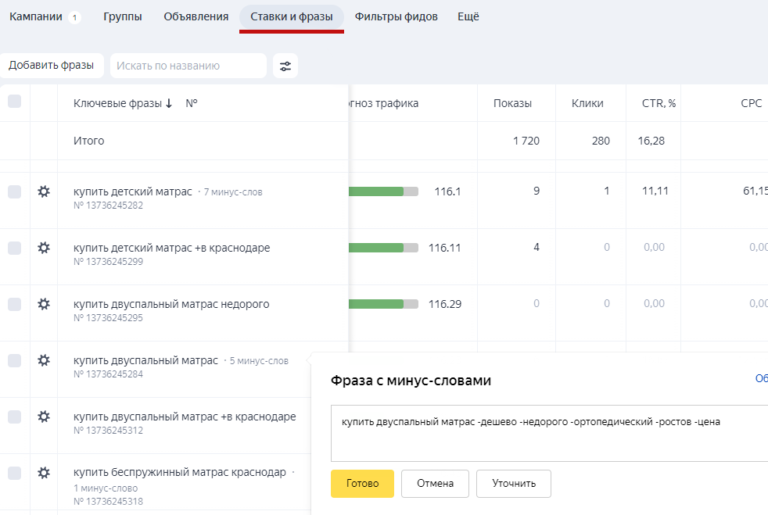
Task: Click traffic forecast bar for 116.11 row
Action: [x=384, y=248]
